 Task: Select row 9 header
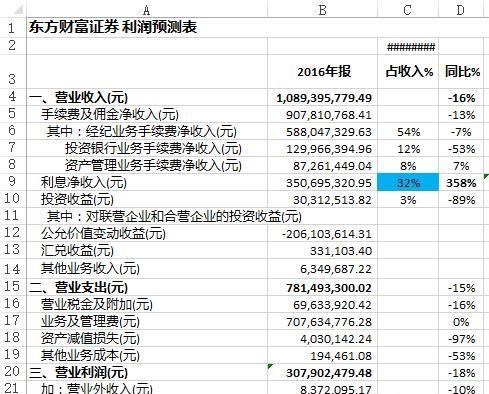[x=12, y=182]
